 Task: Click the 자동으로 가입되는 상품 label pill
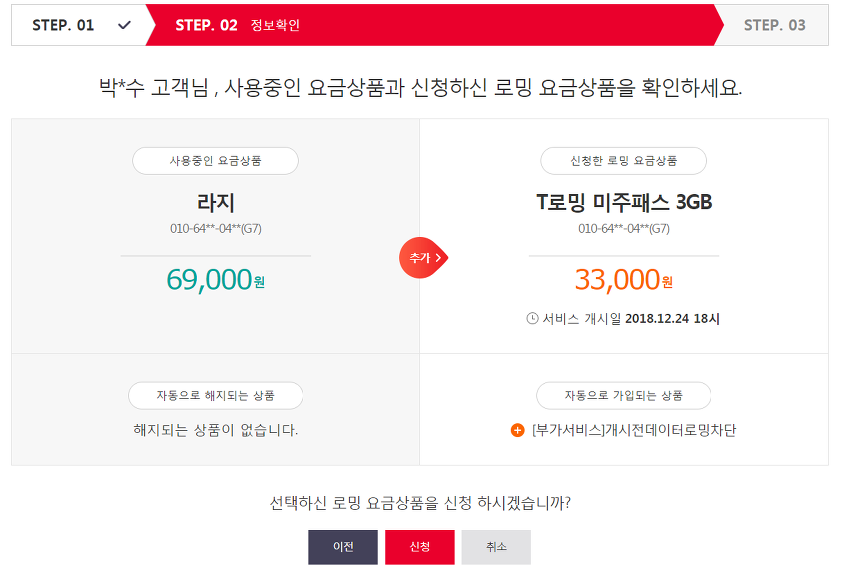623,395
